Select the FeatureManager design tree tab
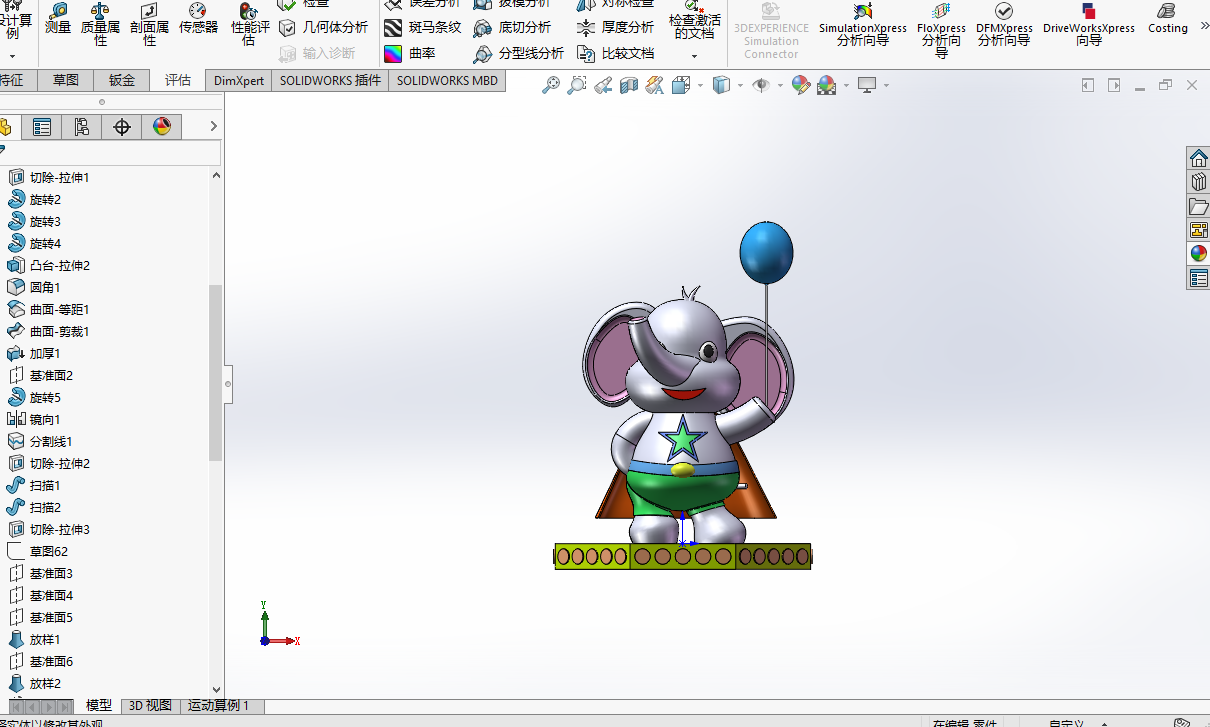 tap(8, 126)
